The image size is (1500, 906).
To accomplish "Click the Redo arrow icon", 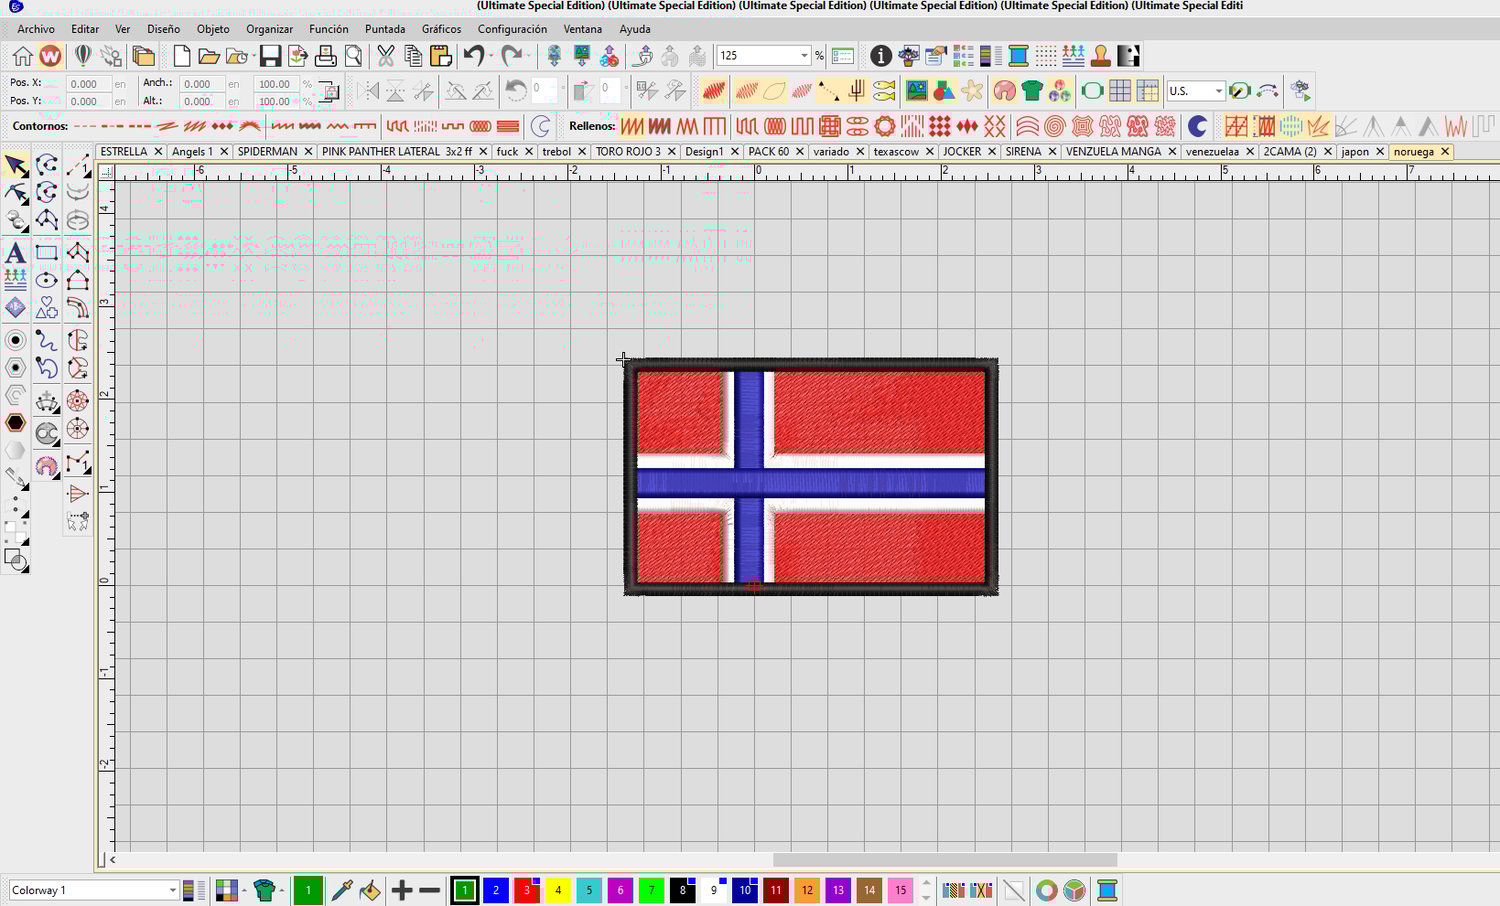I will pos(511,56).
